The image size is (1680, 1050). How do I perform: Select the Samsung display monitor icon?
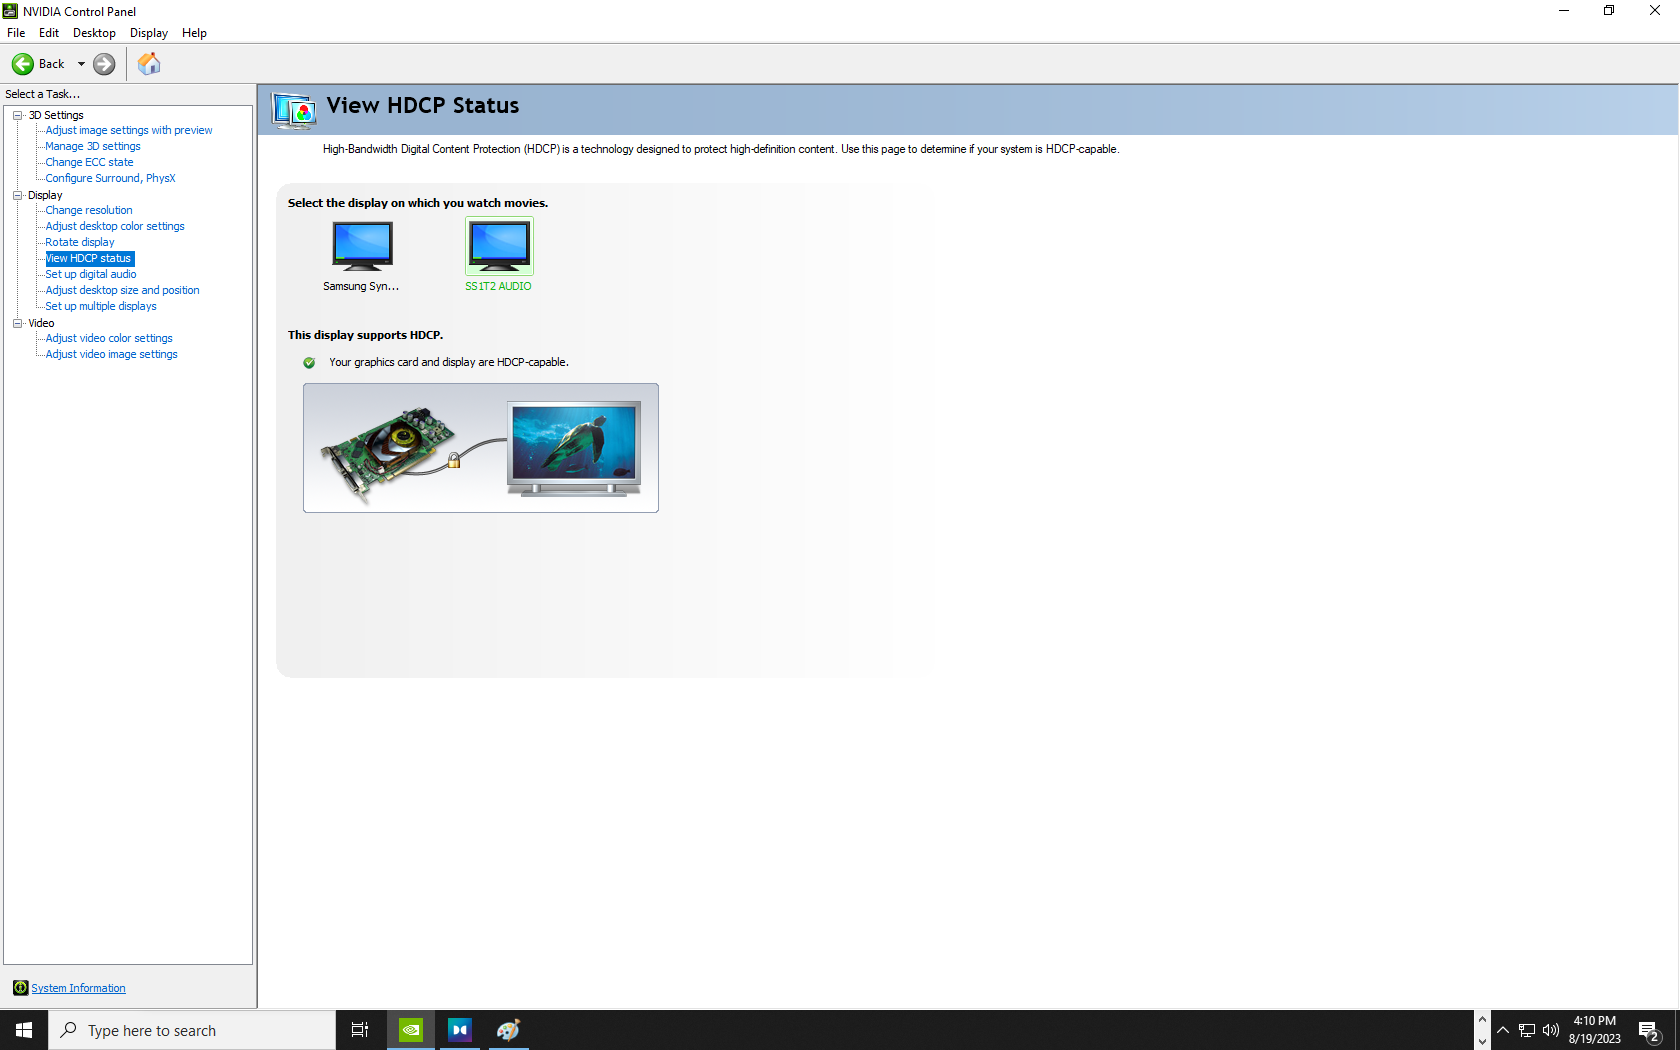(362, 246)
